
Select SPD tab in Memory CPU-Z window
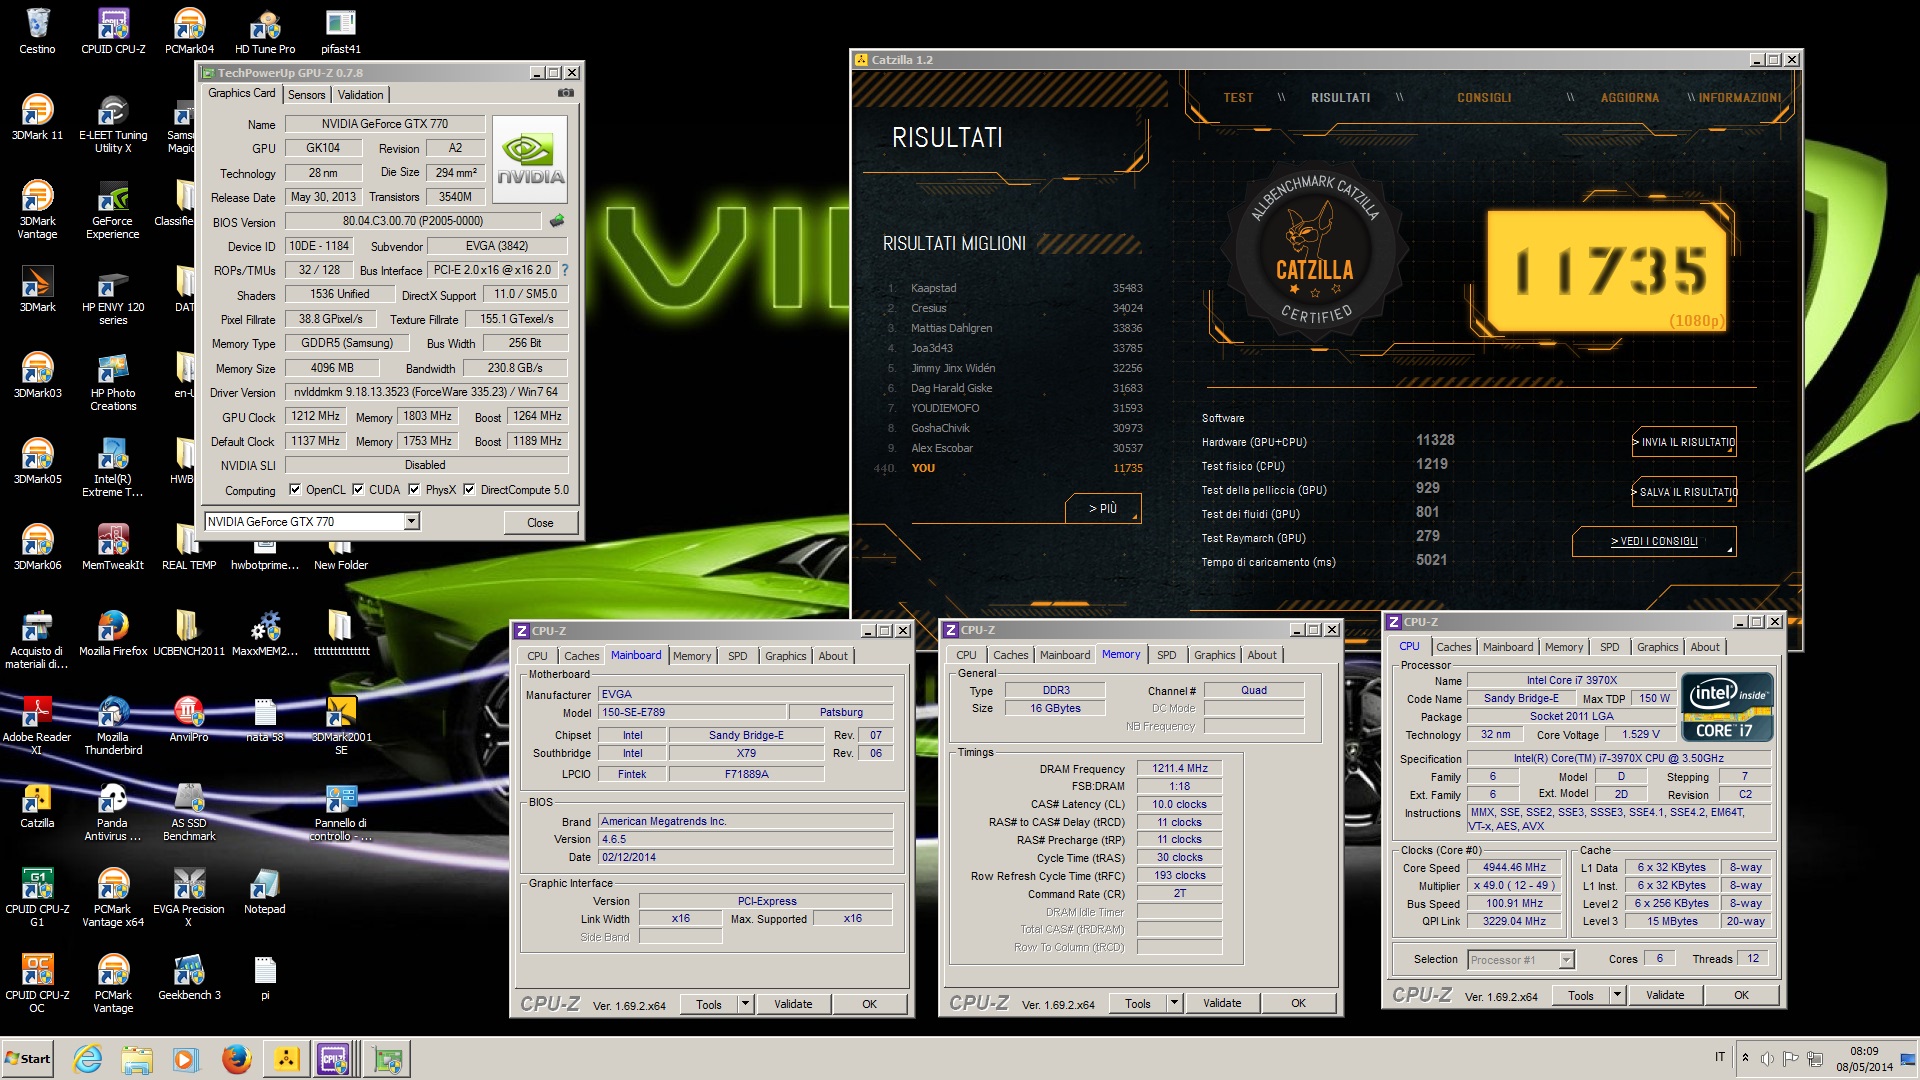(x=1166, y=655)
